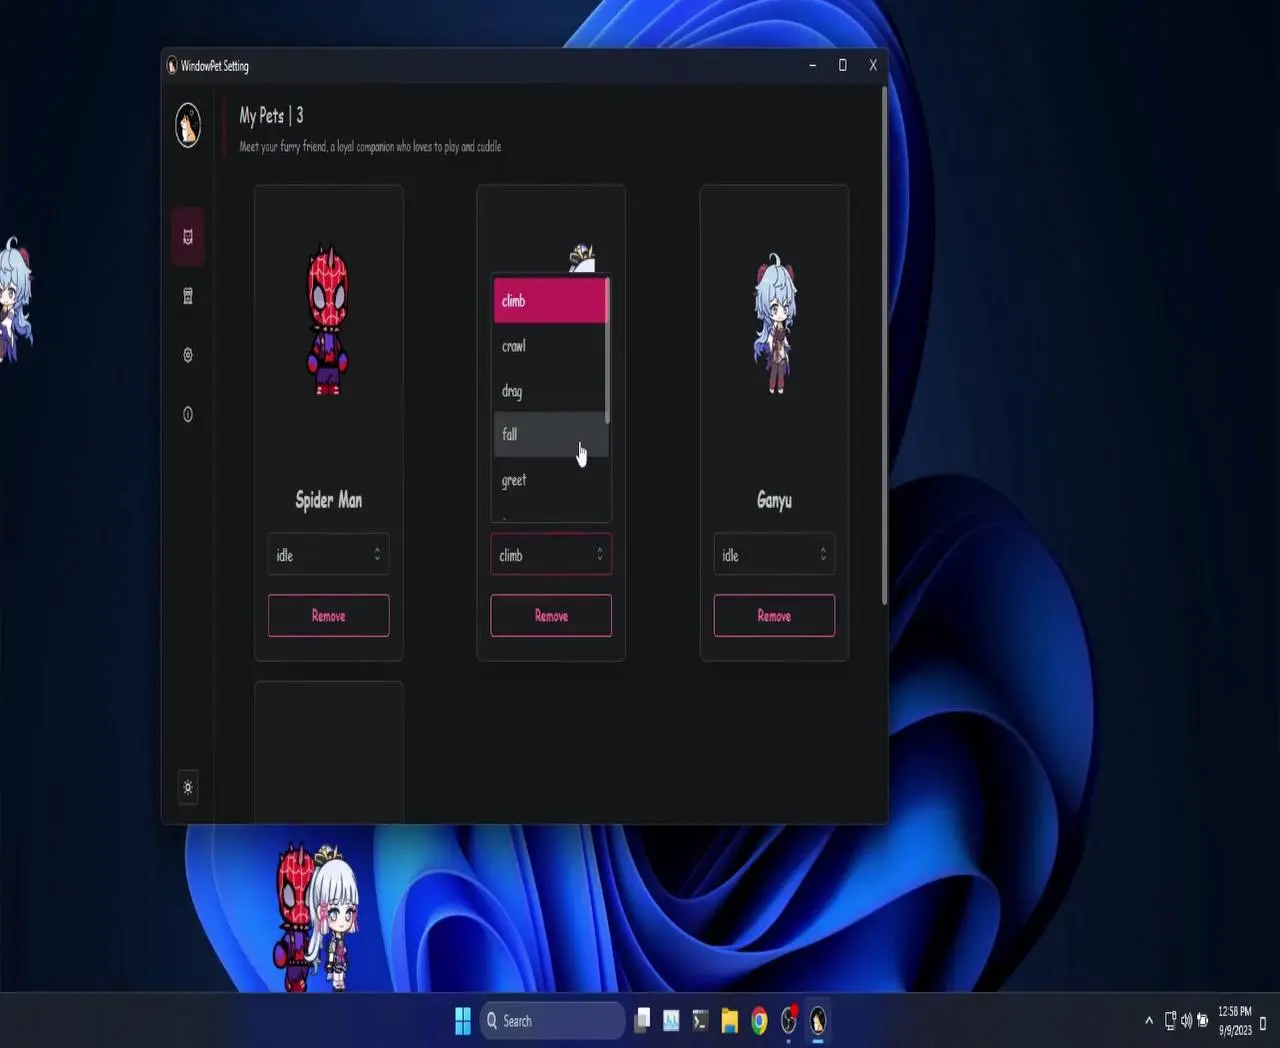Viewport: 1280px width, 1048px height.
Task: Open the info page in sidebar
Action: pos(188,414)
